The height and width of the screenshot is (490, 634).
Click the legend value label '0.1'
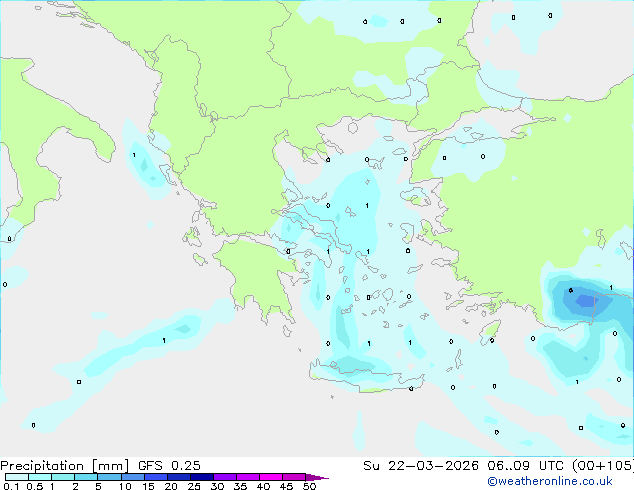(x=11, y=486)
